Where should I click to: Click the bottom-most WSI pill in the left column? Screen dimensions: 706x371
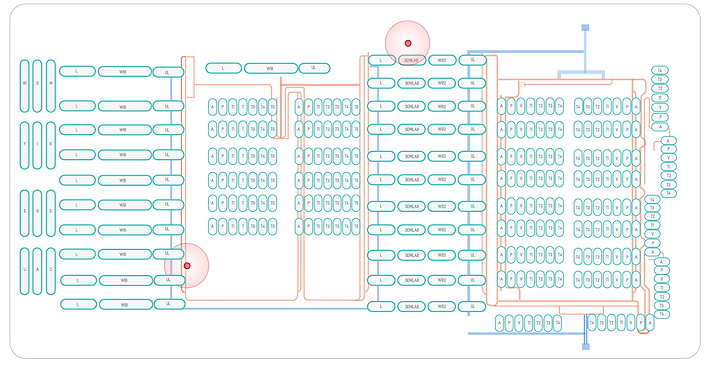tap(126, 304)
